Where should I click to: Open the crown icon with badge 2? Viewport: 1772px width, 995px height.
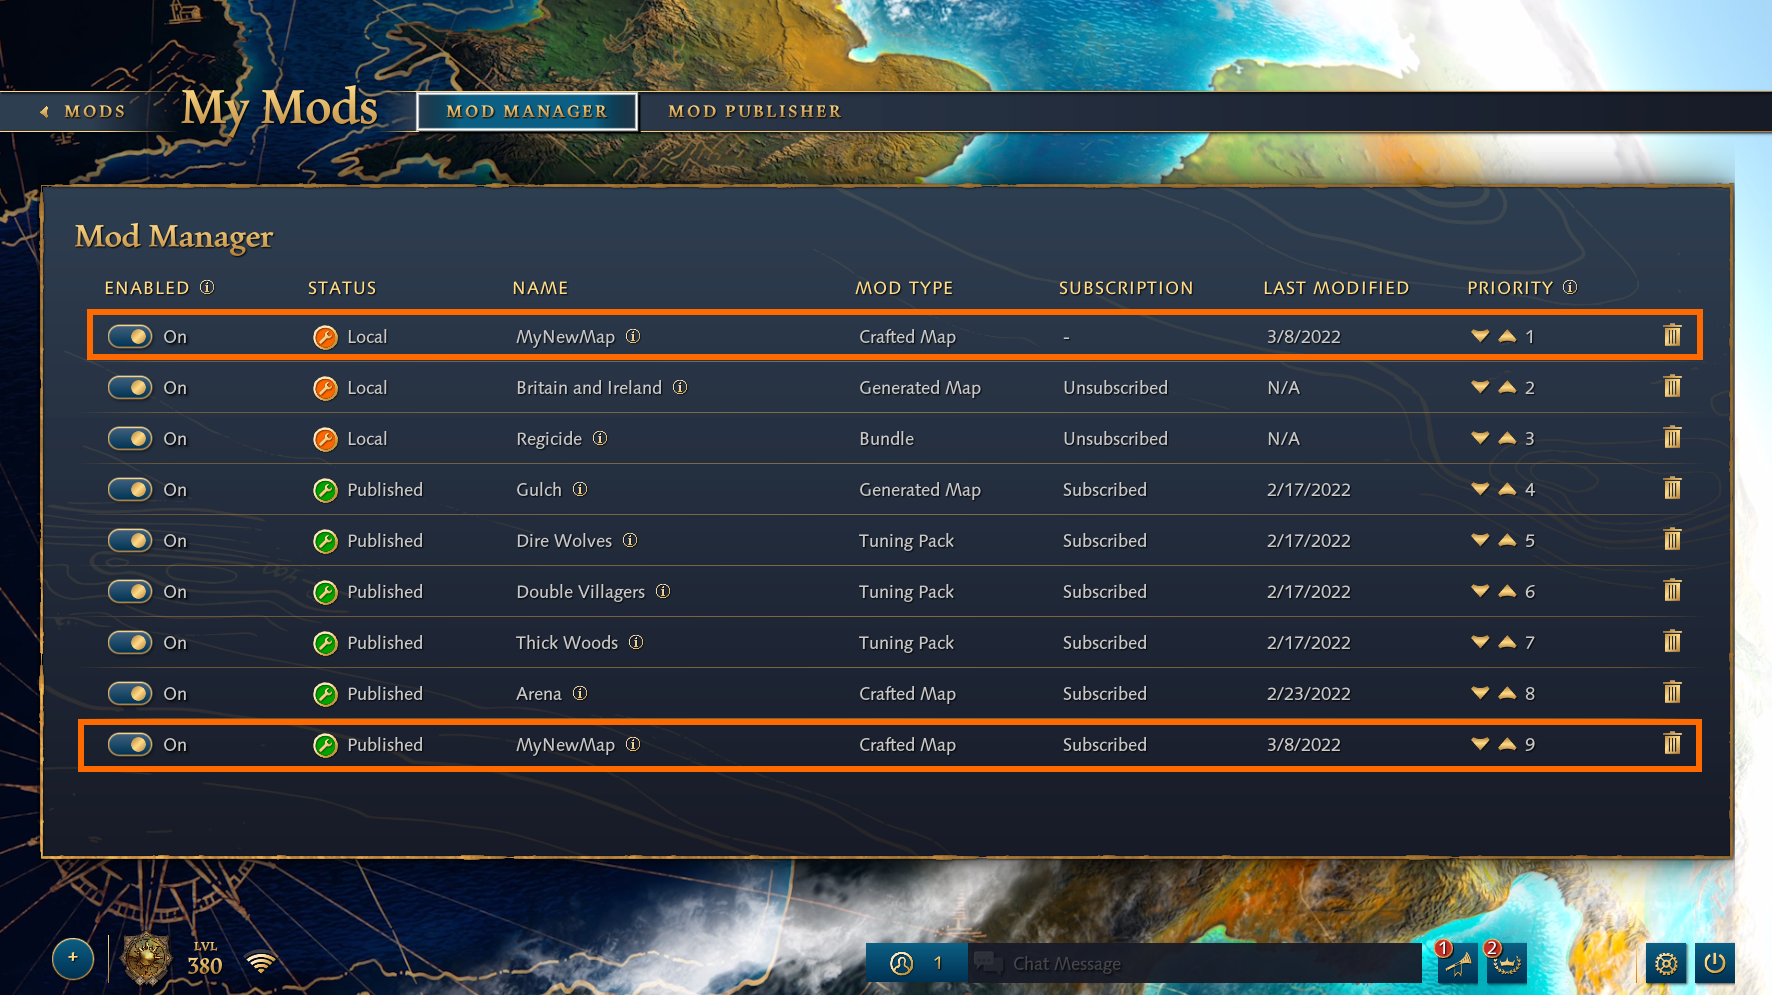tap(1506, 963)
